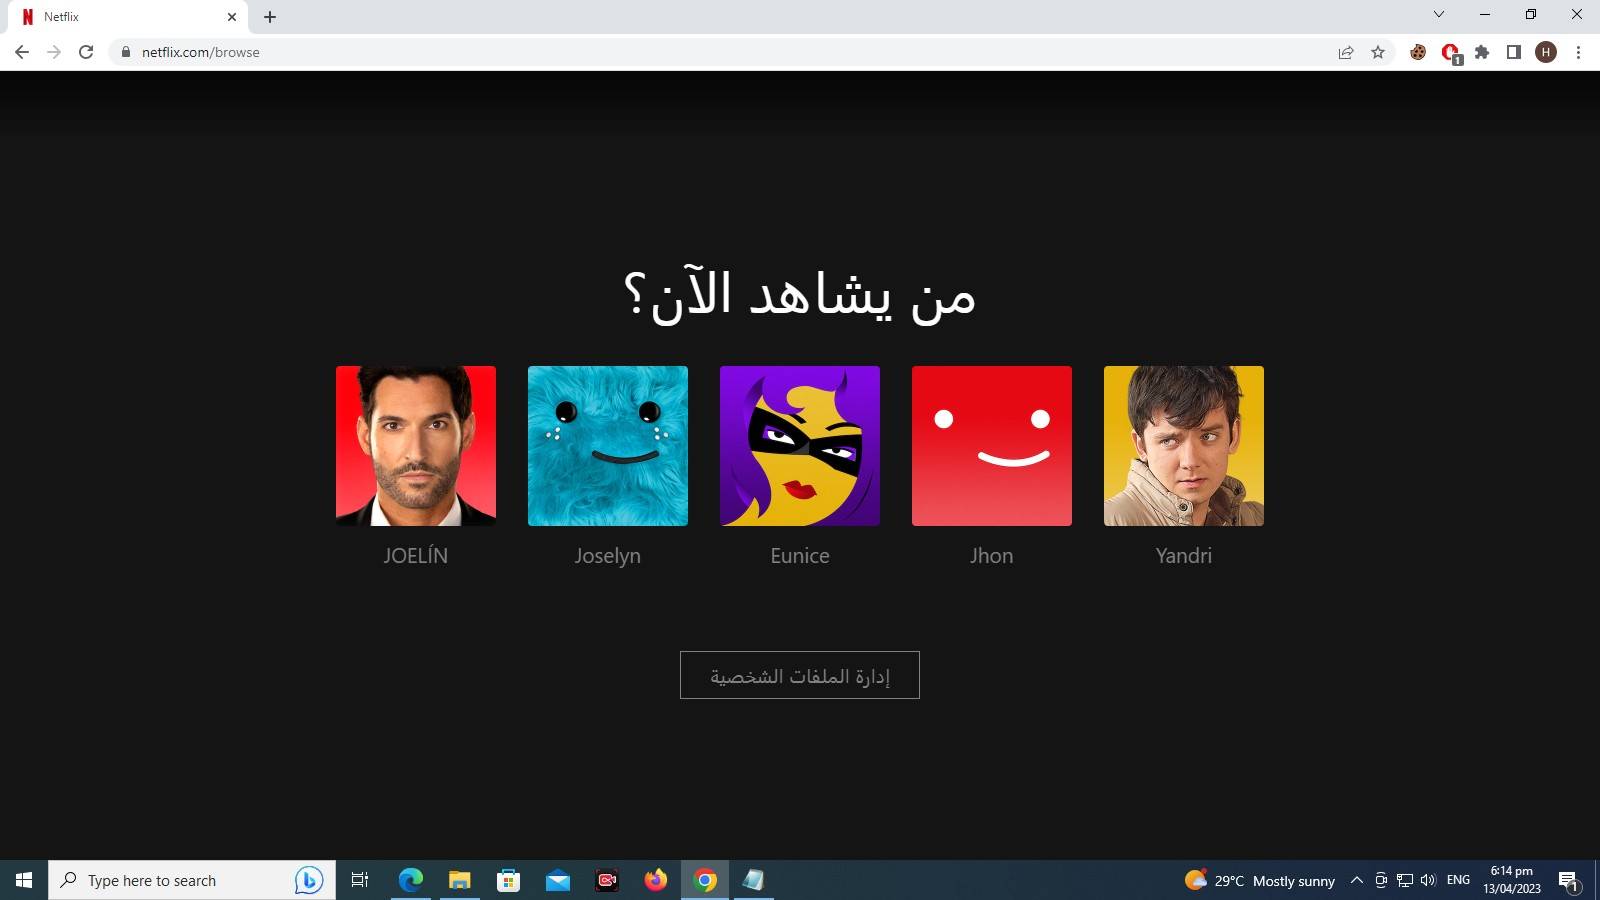Screen dimensions: 1600x900
Task: Open Chrome's three-dot menu
Action: [1578, 52]
